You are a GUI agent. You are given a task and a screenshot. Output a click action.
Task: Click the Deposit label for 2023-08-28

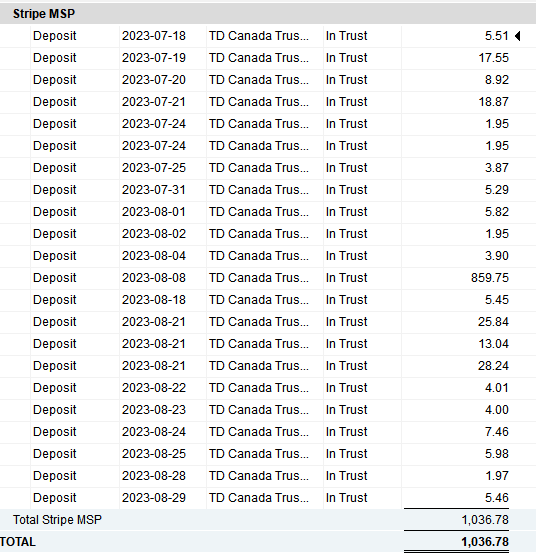pyautogui.click(x=55, y=476)
